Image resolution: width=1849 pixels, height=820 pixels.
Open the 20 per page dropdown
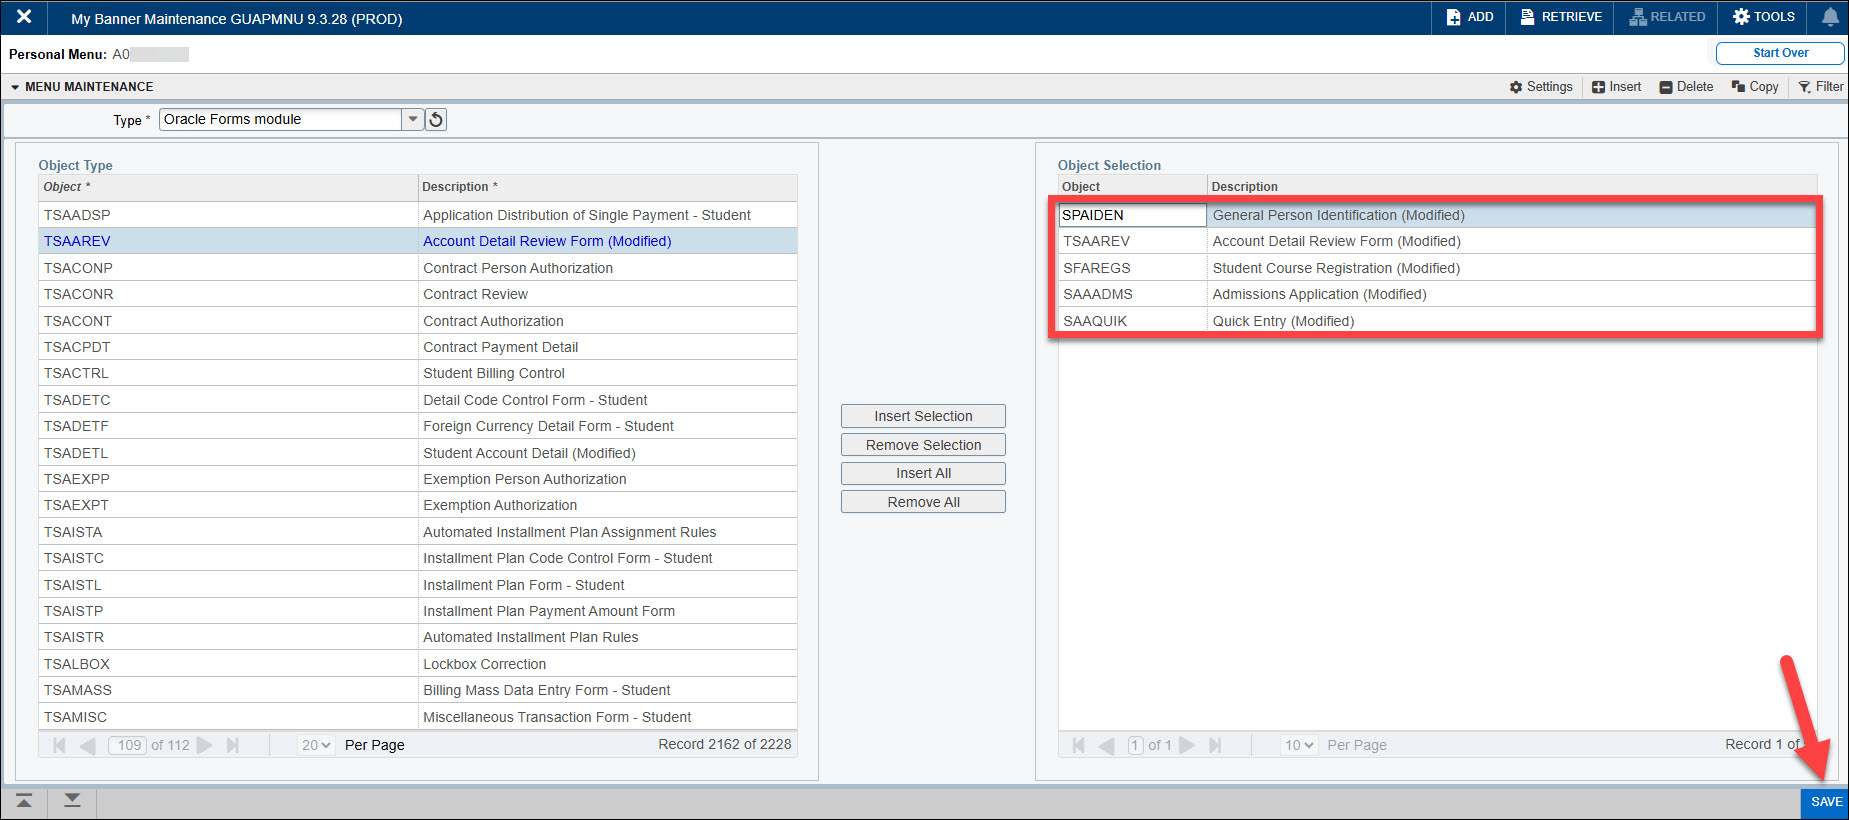316,745
